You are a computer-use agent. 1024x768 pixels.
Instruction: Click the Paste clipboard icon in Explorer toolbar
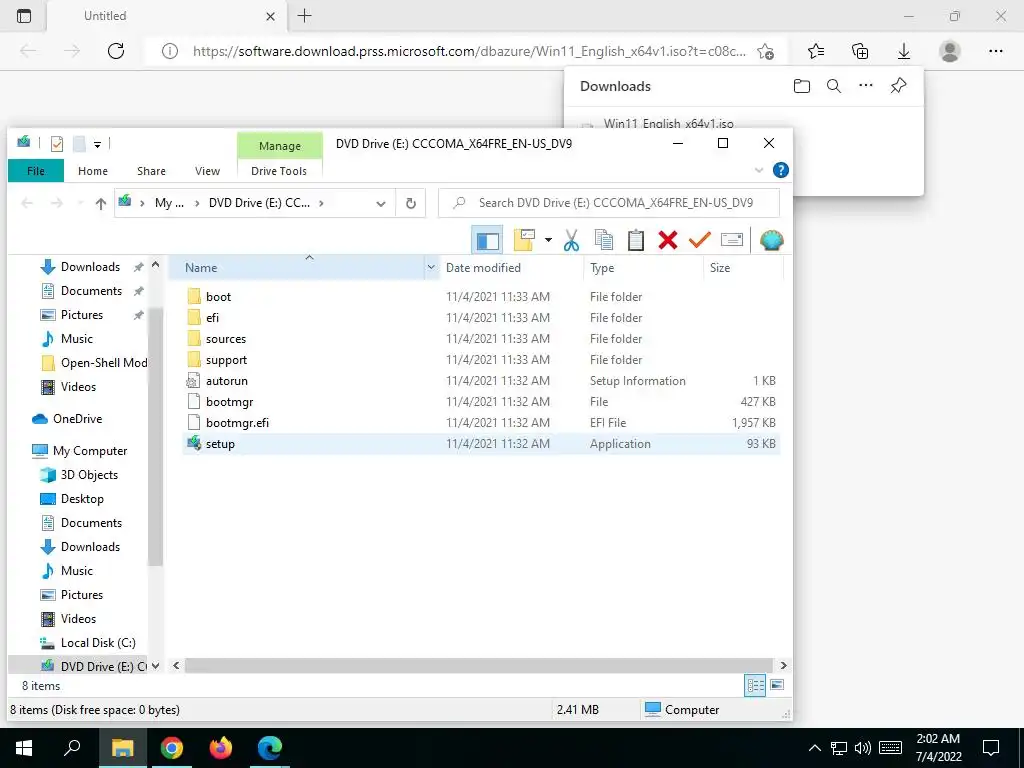[x=635, y=240]
